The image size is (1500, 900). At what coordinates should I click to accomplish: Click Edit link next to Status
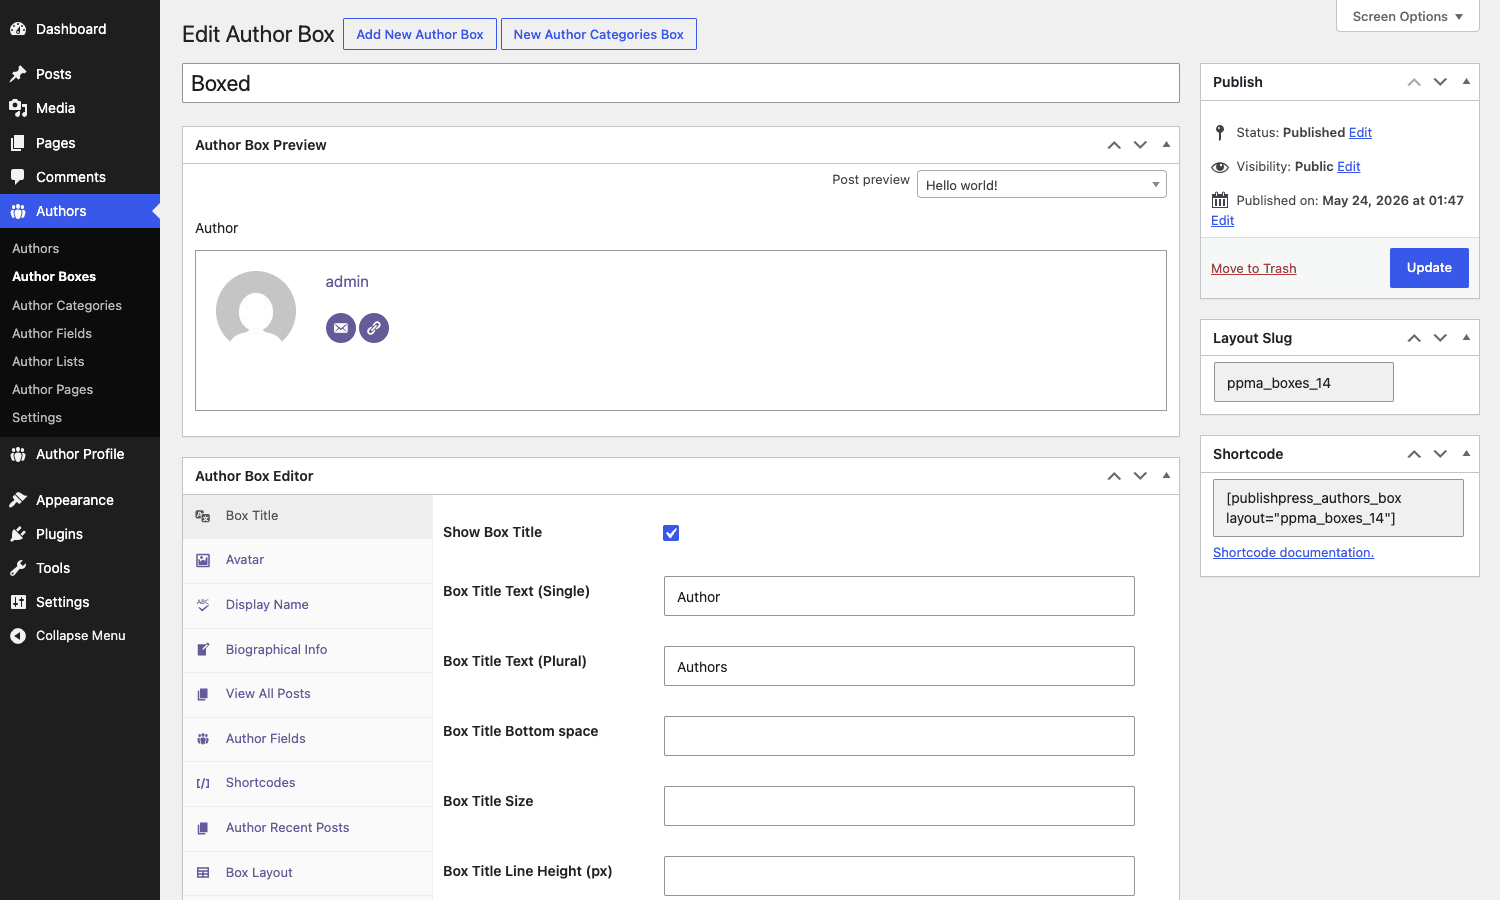pyautogui.click(x=1360, y=132)
